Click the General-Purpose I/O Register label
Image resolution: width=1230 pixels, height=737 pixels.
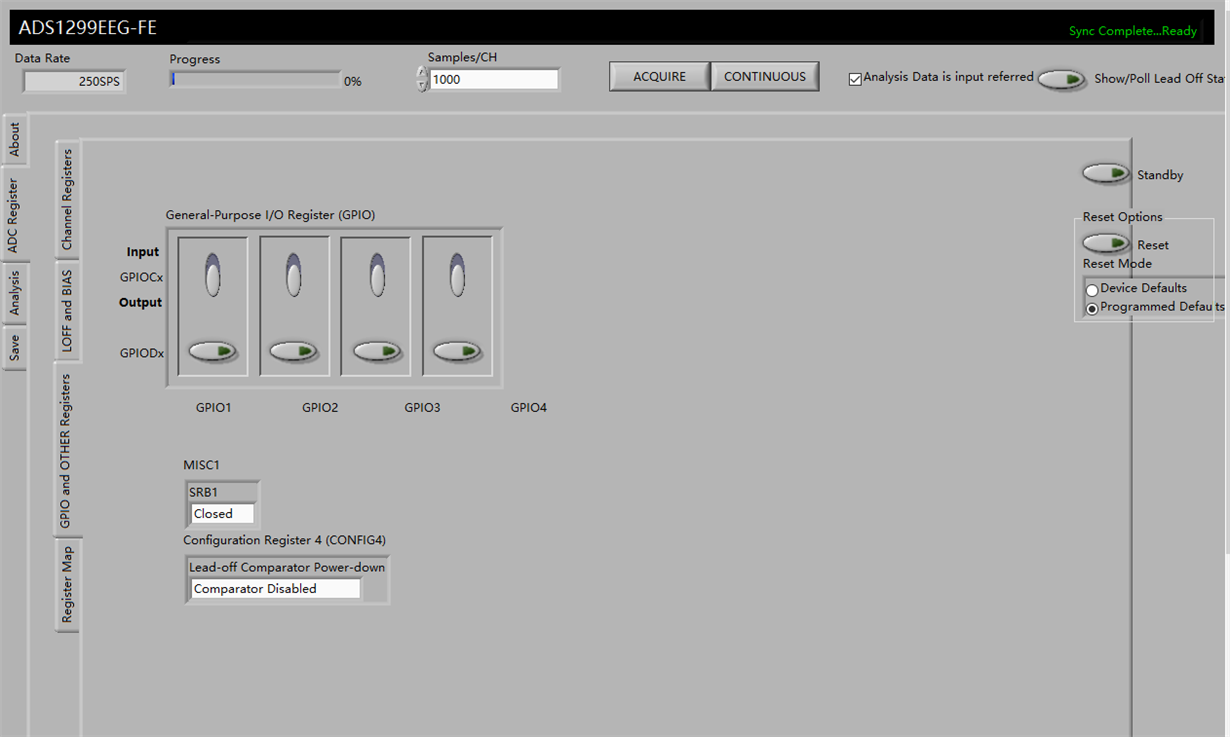tap(270, 215)
